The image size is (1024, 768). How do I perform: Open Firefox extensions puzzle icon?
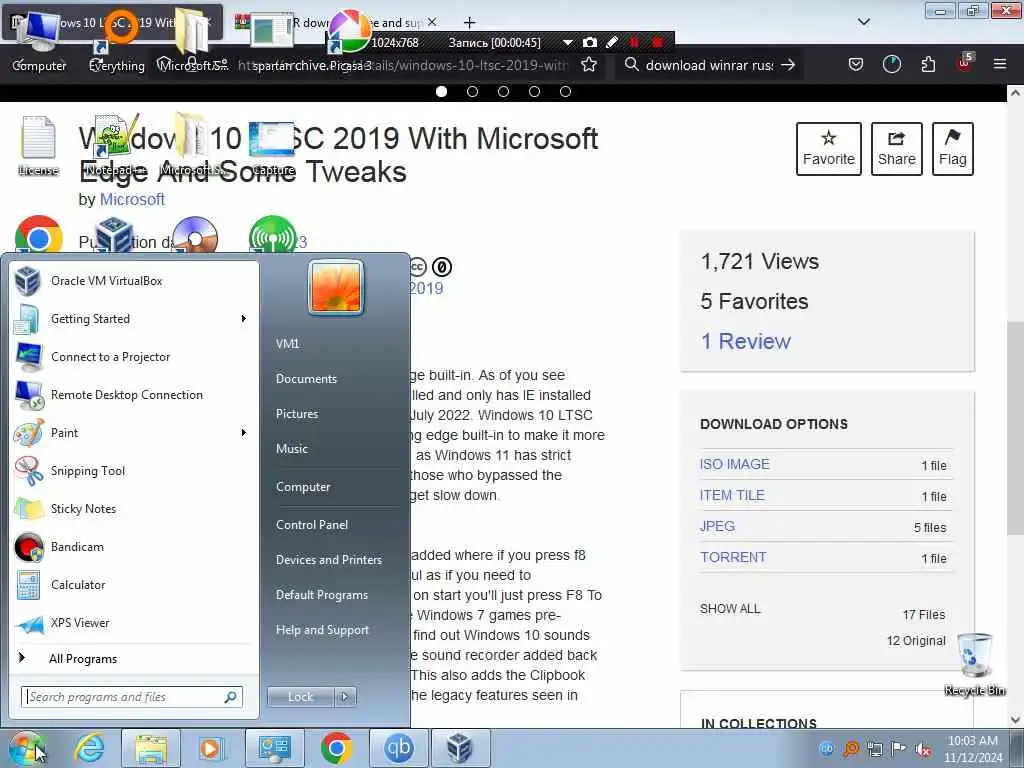(928, 64)
